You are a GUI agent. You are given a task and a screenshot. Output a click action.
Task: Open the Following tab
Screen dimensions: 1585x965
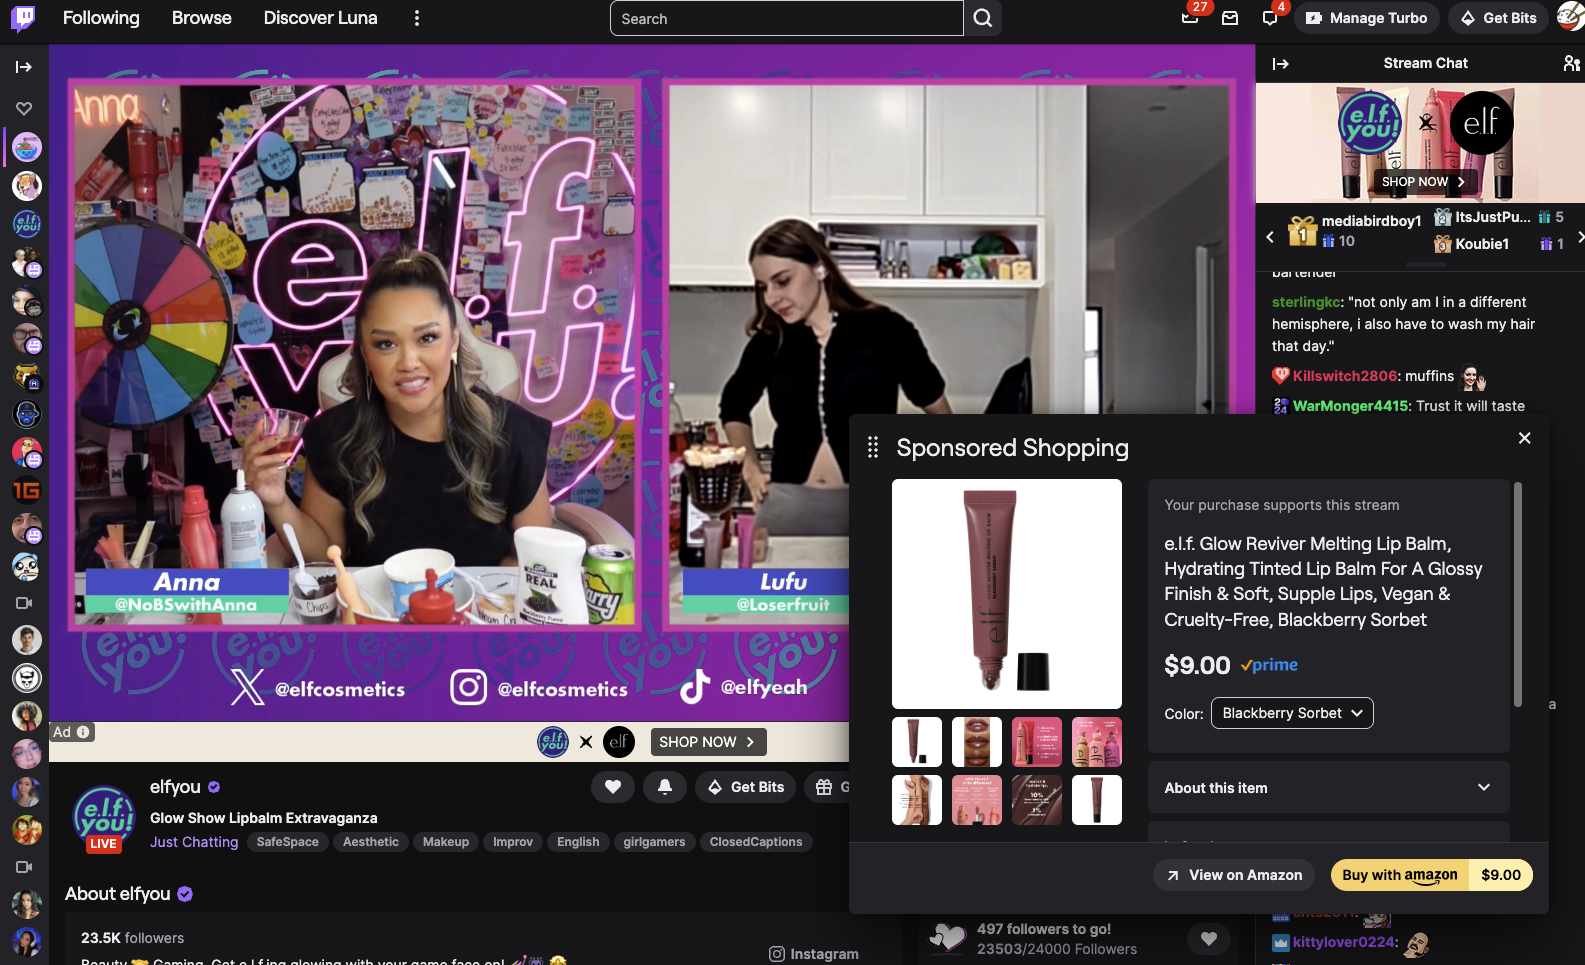coord(101,18)
